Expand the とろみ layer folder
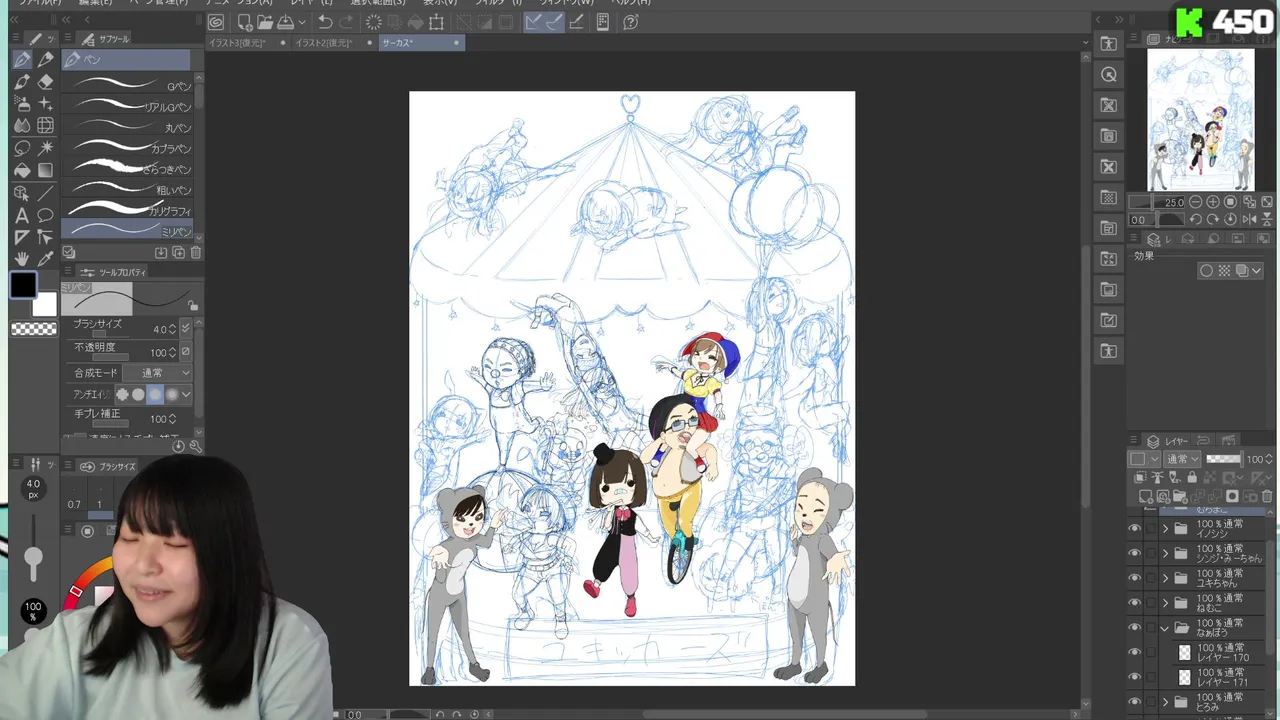This screenshot has height=720, width=1280. click(x=1165, y=702)
